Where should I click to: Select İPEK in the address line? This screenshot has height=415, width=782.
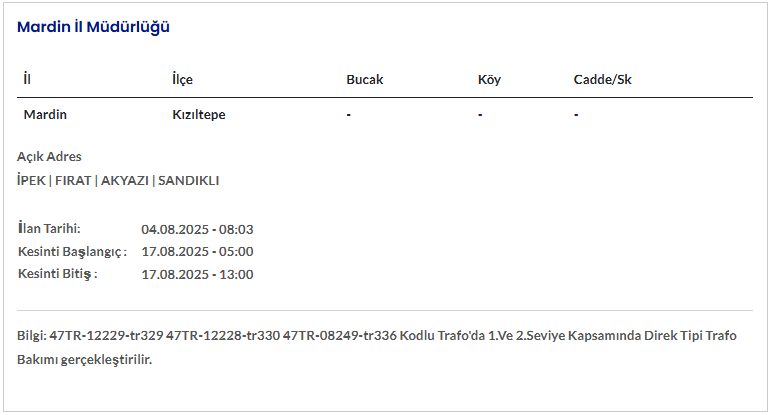[30, 181]
